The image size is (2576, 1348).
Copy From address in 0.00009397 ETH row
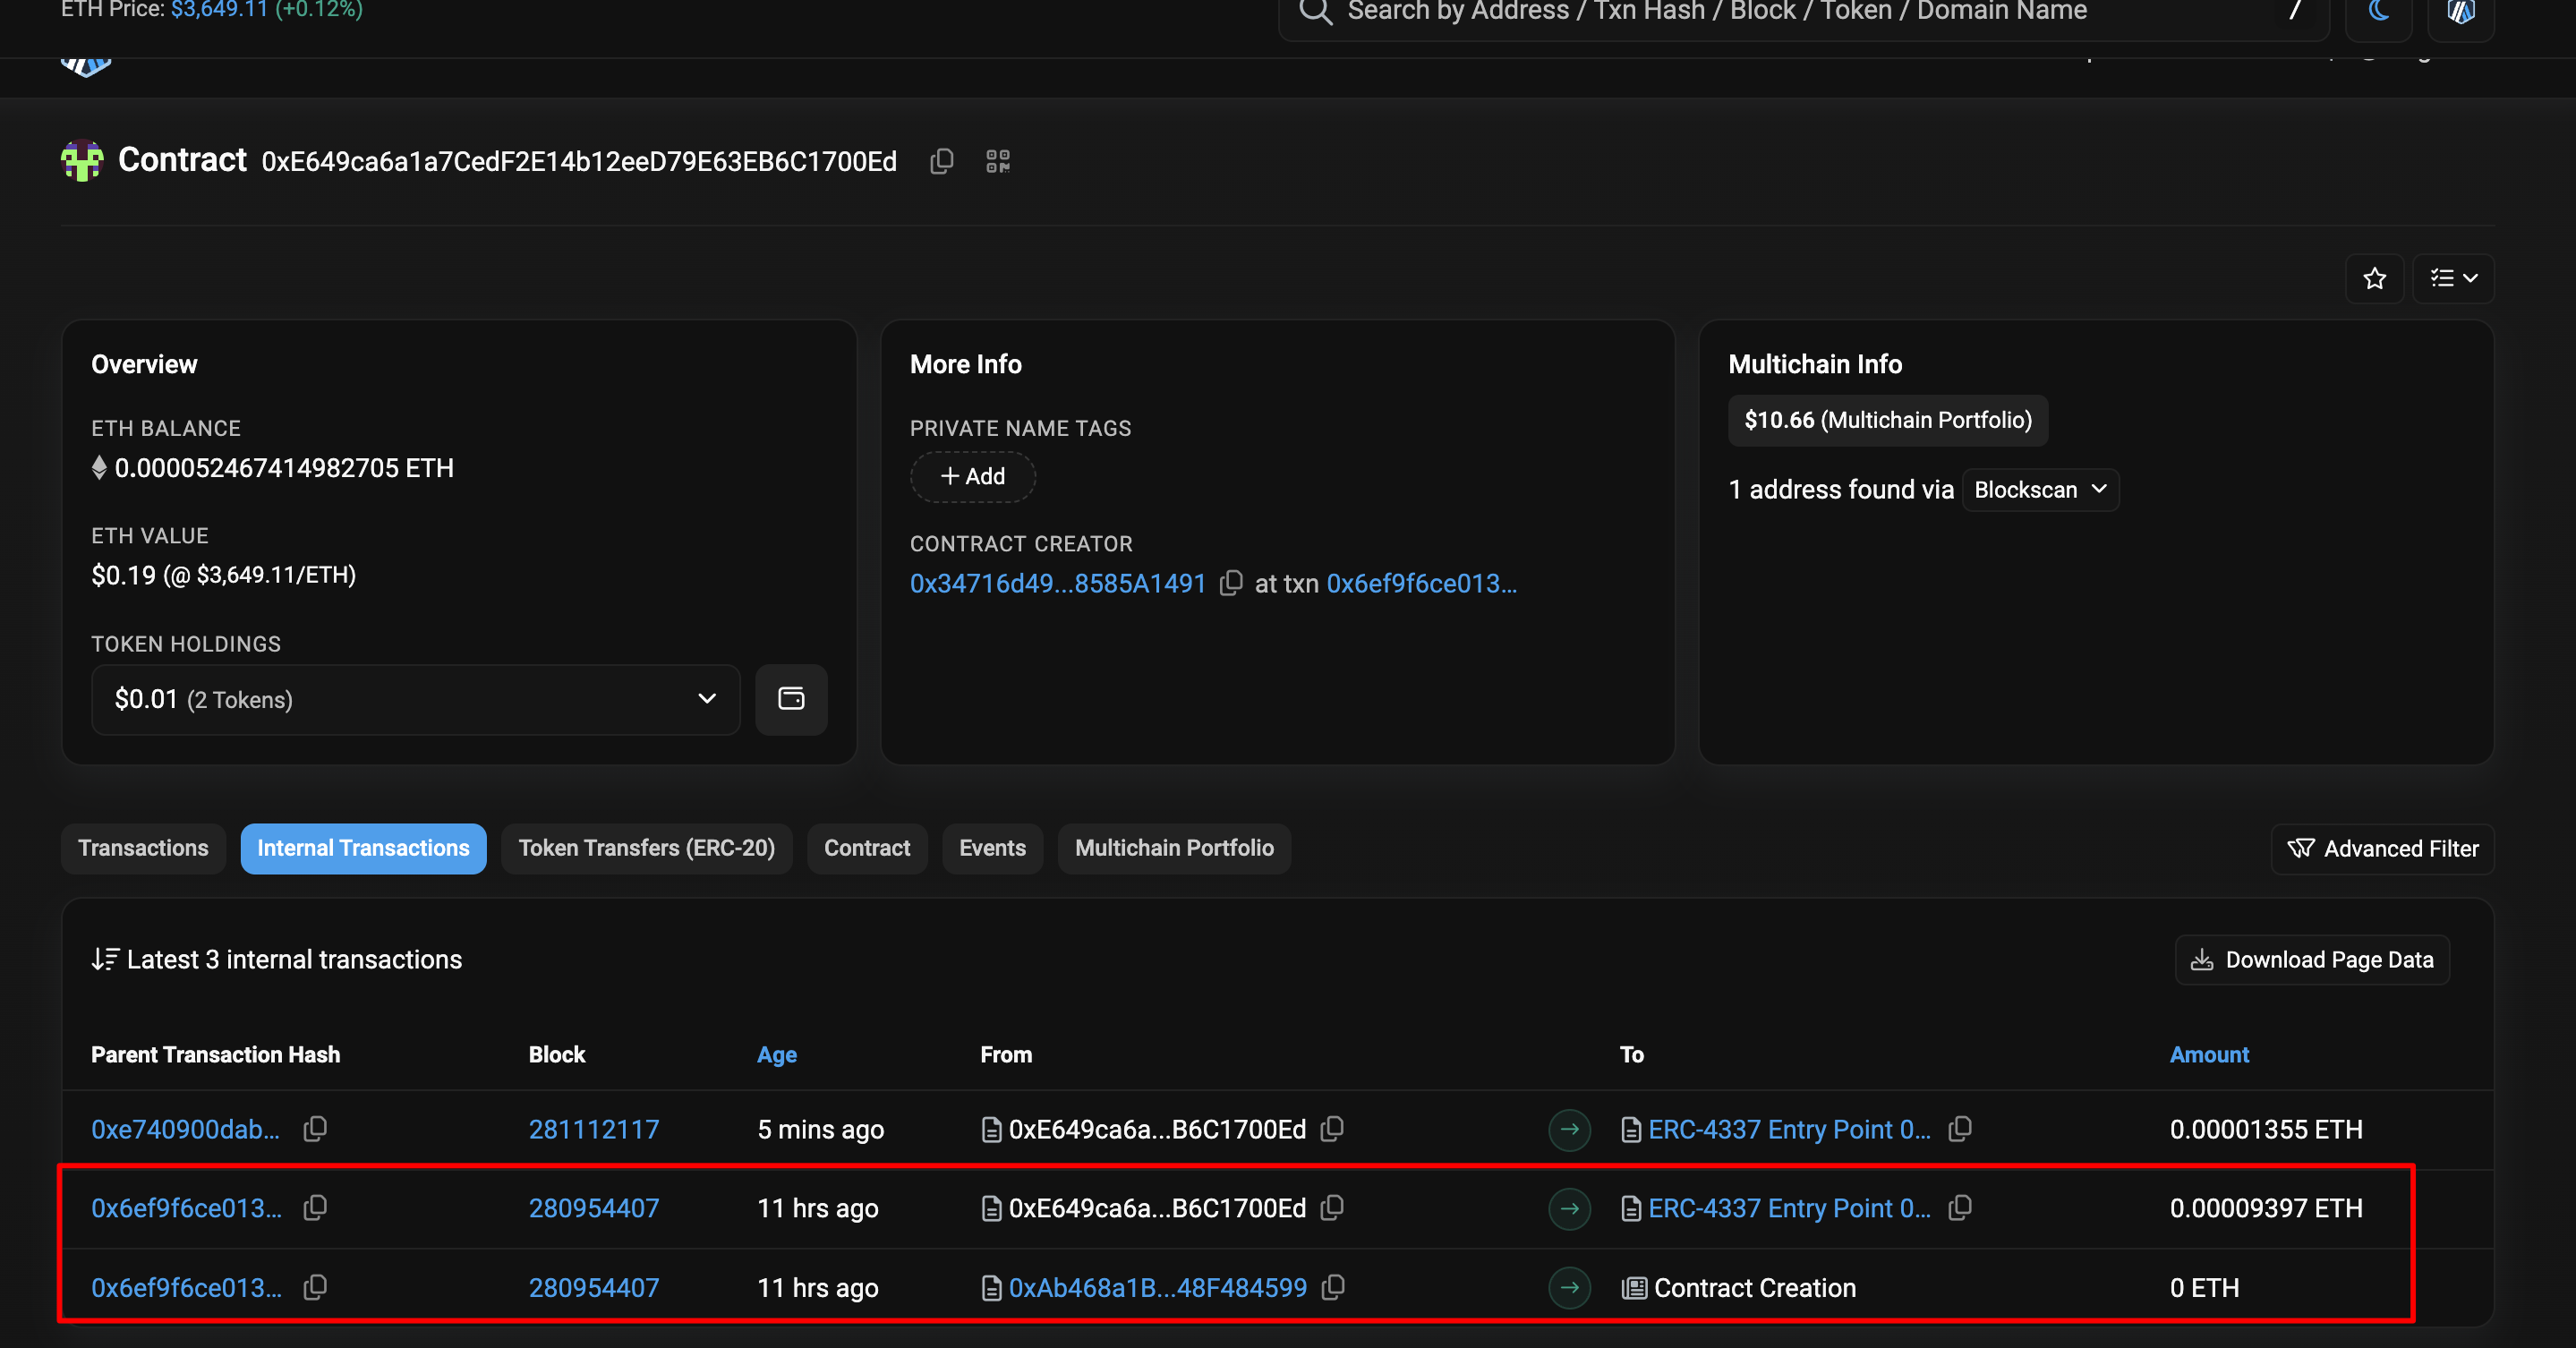[1331, 1208]
